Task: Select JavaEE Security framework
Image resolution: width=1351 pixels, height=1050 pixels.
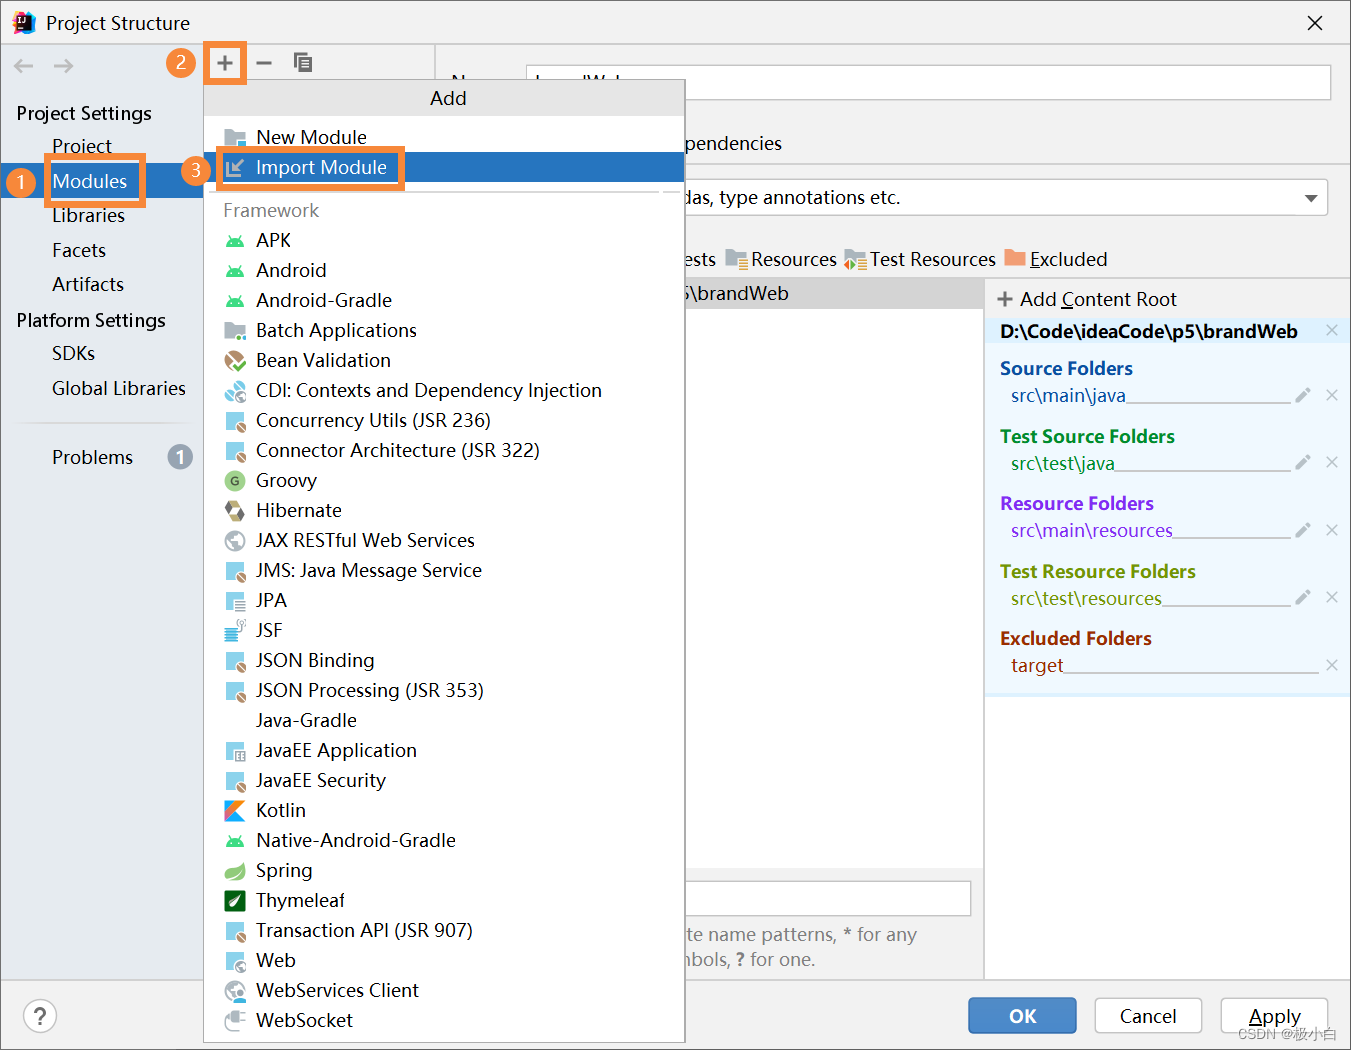Action: 444,780
